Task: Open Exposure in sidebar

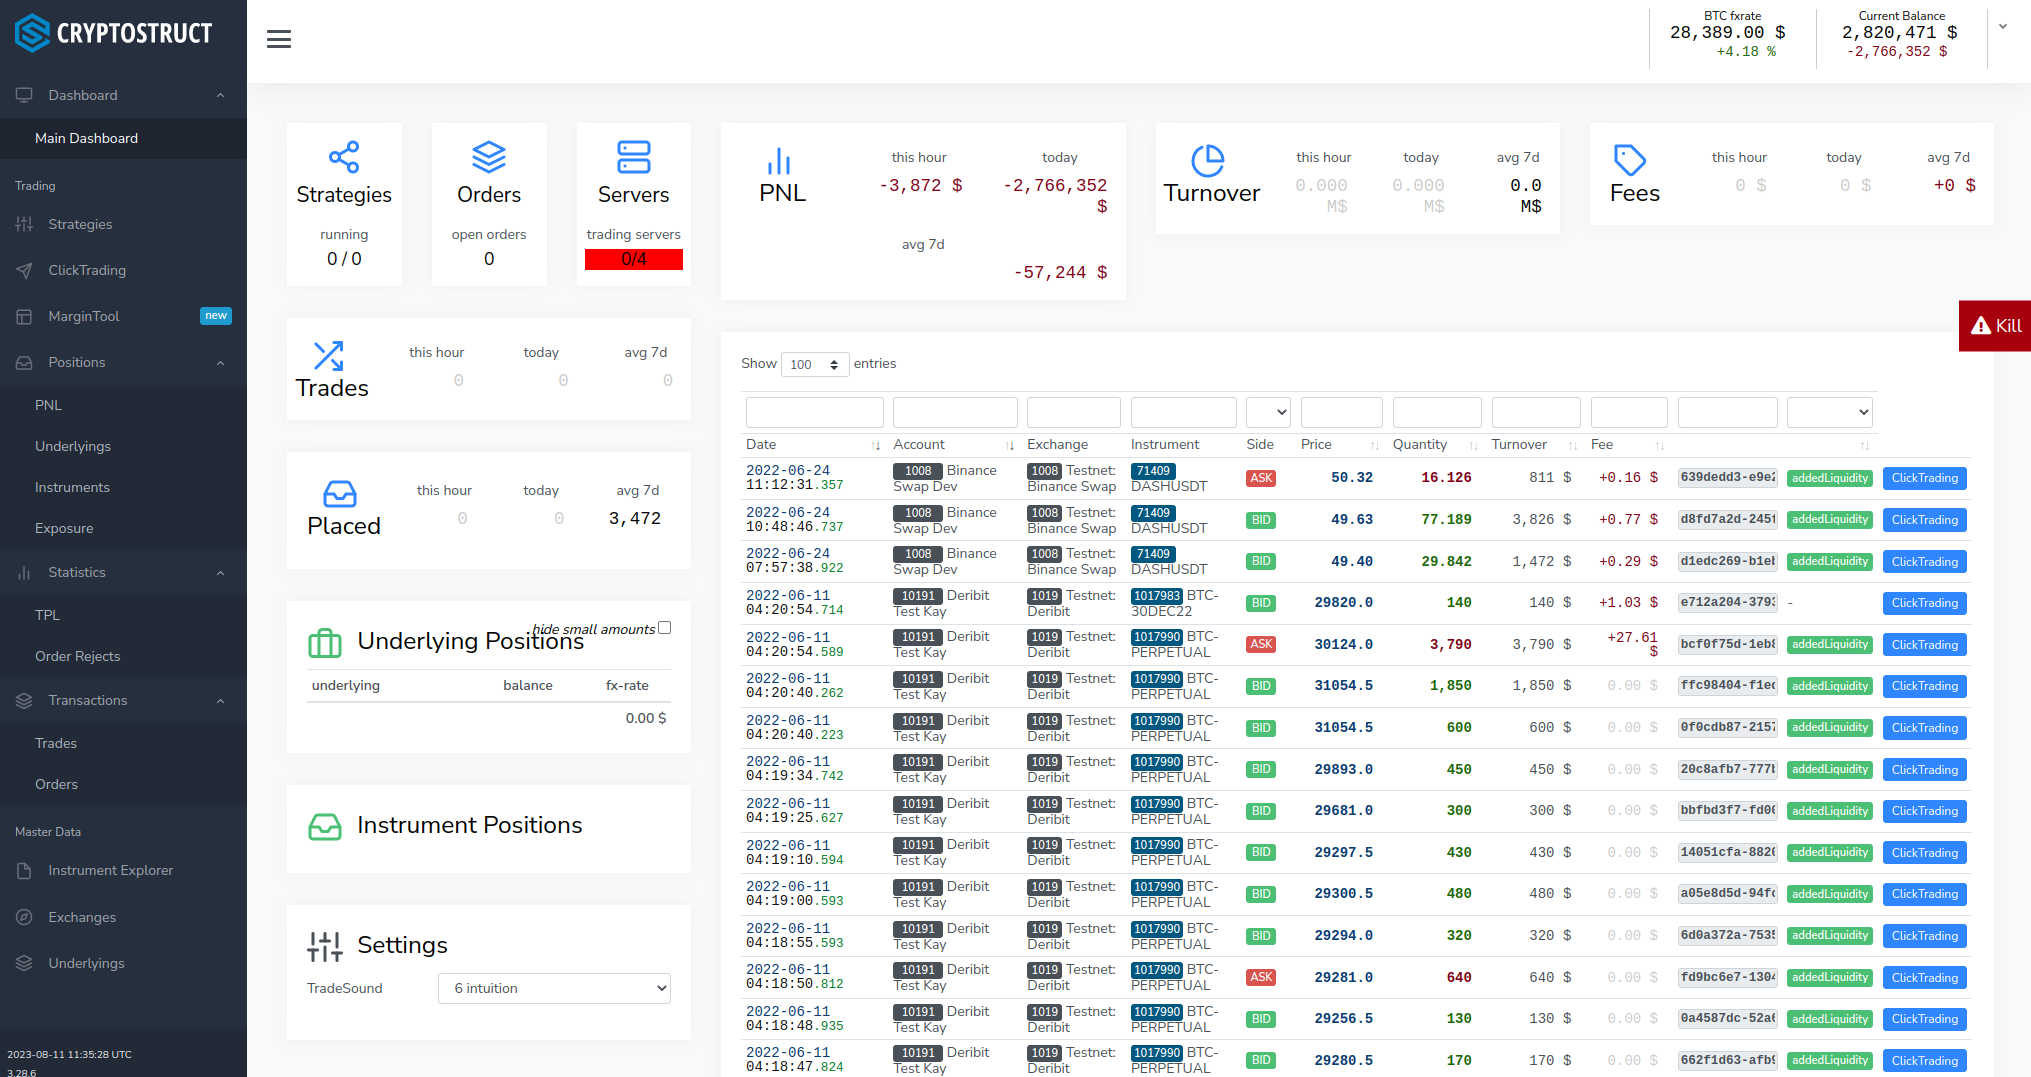Action: tap(64, 528)
